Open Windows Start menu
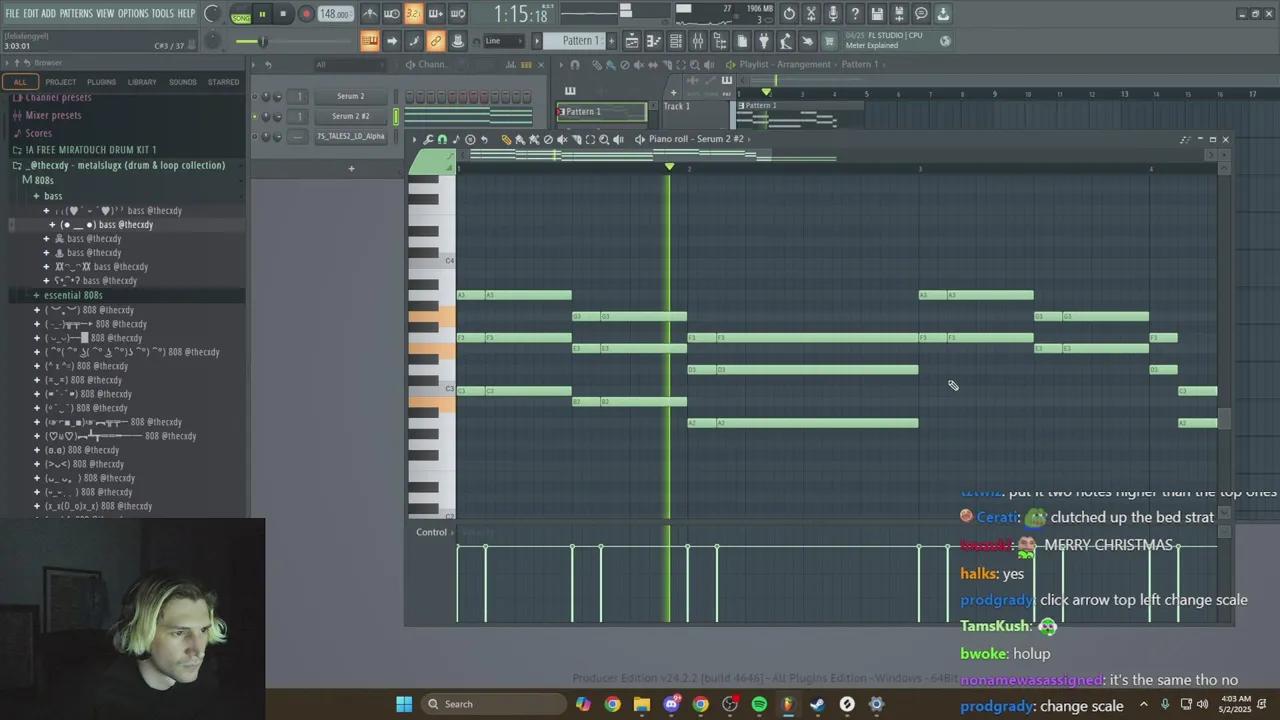The width and height of the screenshot is (1280, 720). (404, 704)
